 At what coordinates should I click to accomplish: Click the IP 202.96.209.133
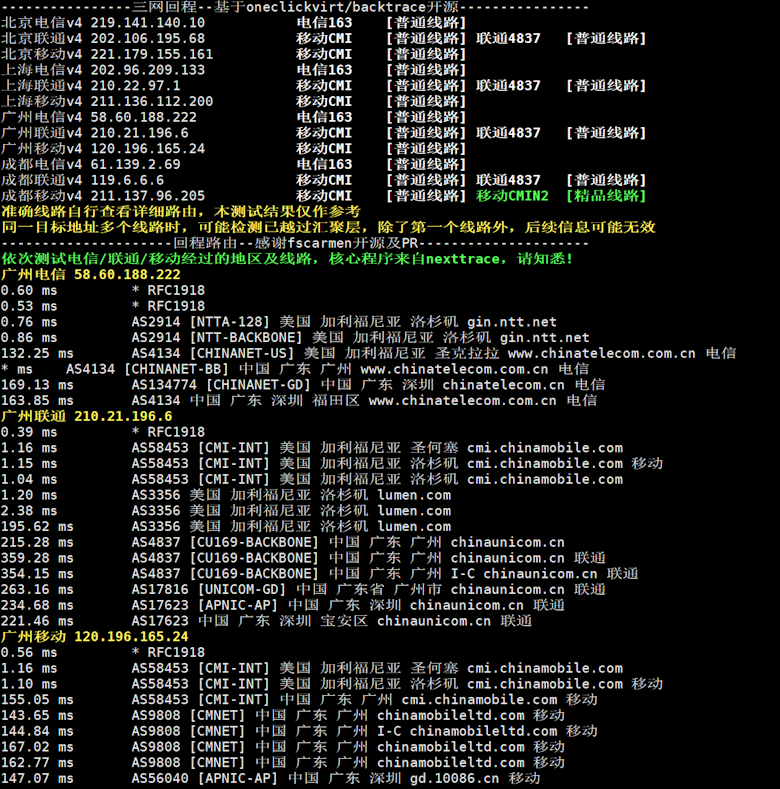tap(147, 70)
